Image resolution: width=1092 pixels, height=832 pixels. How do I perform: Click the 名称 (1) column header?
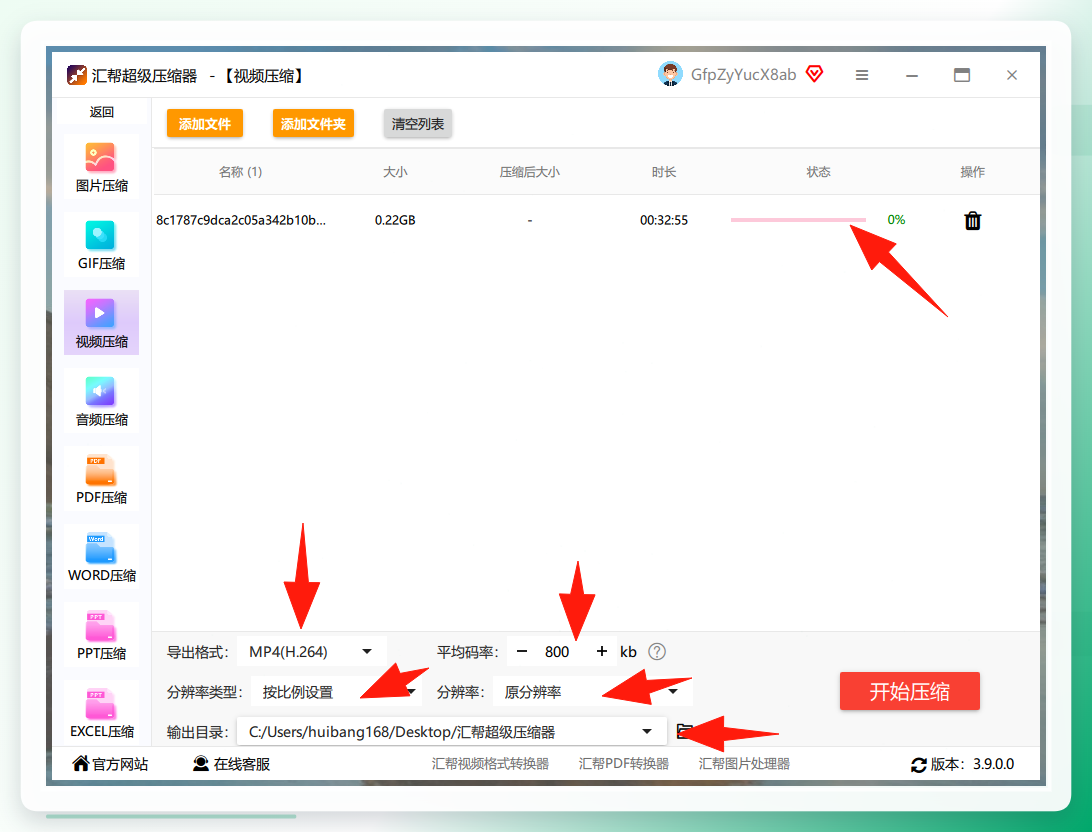pyautogui.click(x=240, y=172)
